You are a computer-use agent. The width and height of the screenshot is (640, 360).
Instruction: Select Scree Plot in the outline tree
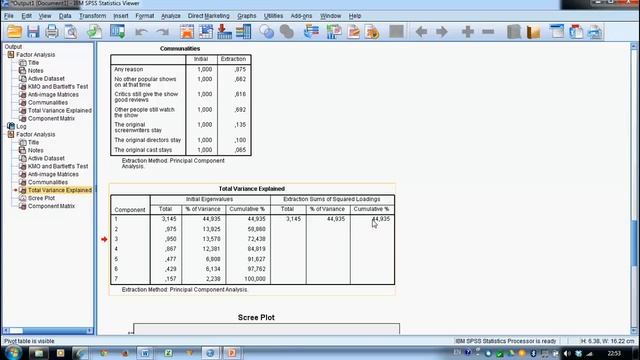pos(41,198)
